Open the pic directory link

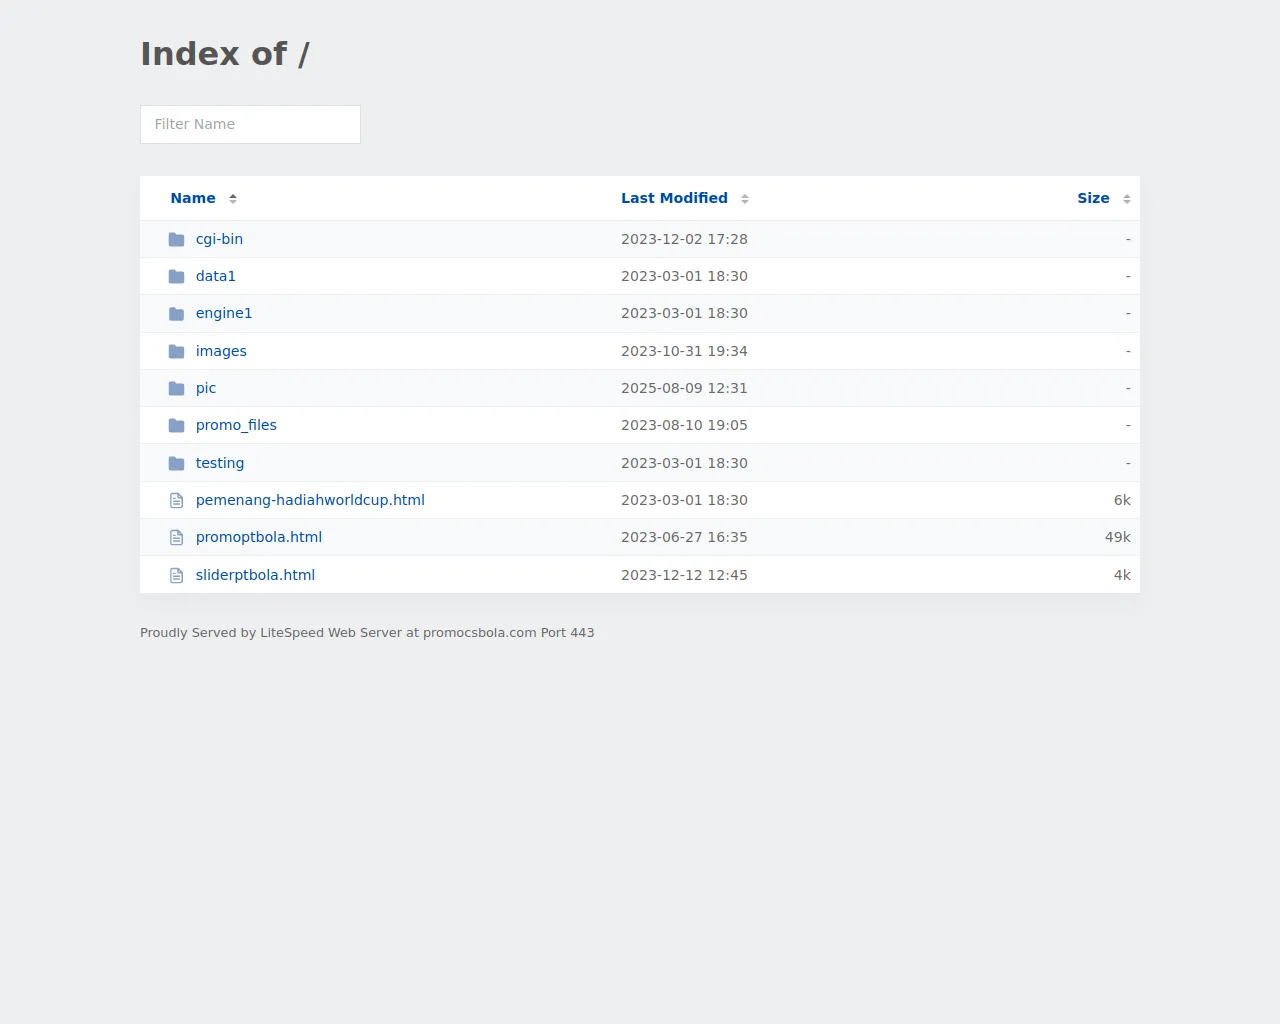(x=206, y=388)
